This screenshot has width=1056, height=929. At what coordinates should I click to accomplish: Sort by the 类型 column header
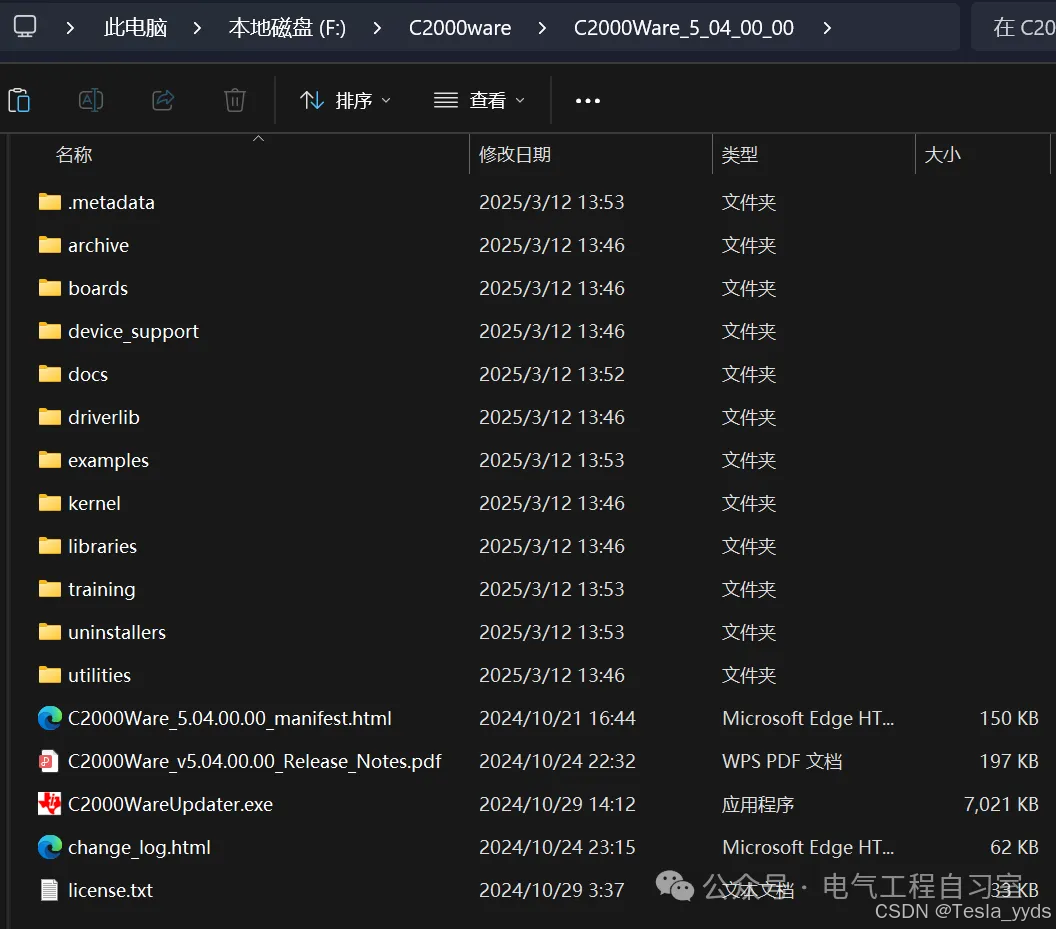pos(814,154)
